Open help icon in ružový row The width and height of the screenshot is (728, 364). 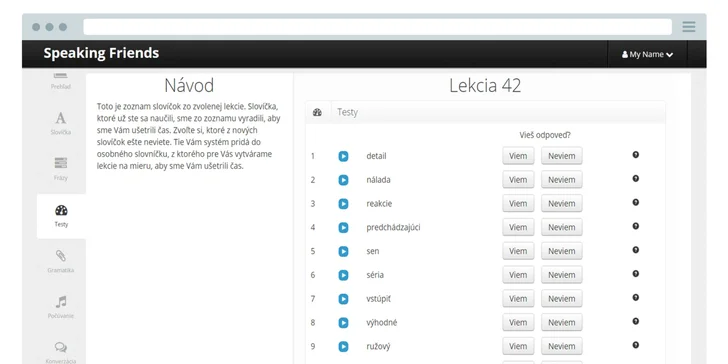(636, 345)
